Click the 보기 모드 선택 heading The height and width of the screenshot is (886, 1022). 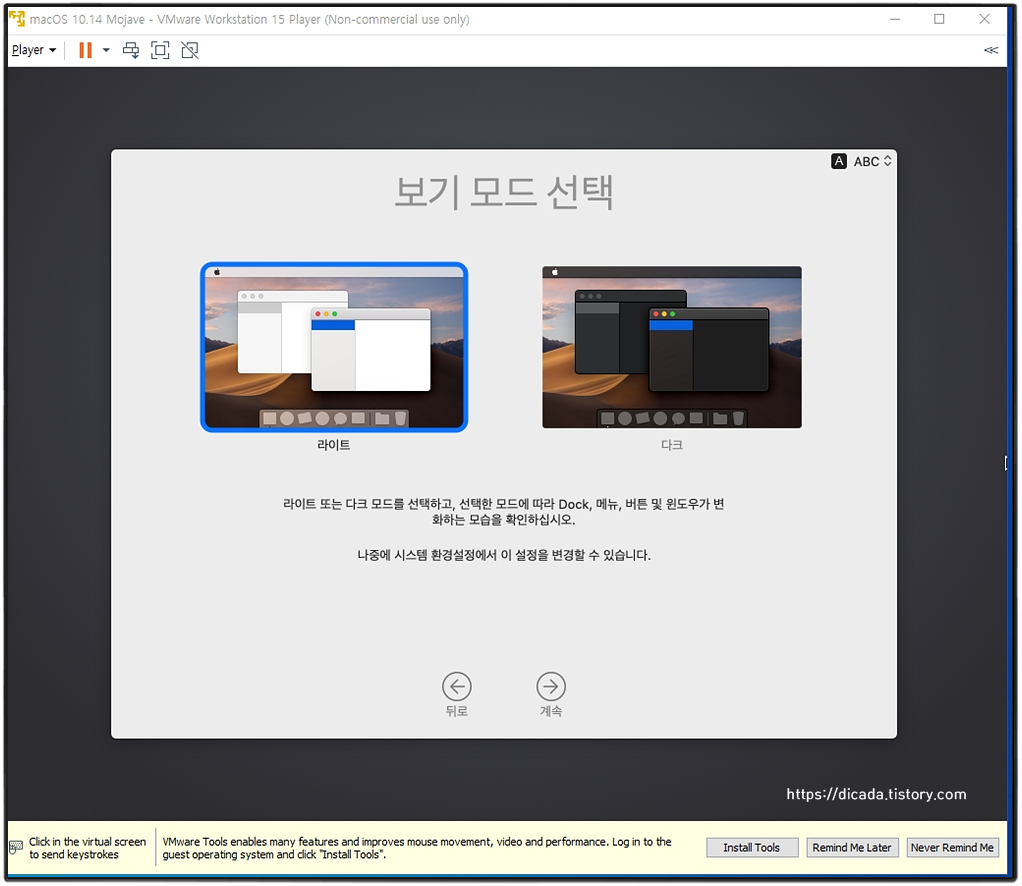tap(504, 192)
